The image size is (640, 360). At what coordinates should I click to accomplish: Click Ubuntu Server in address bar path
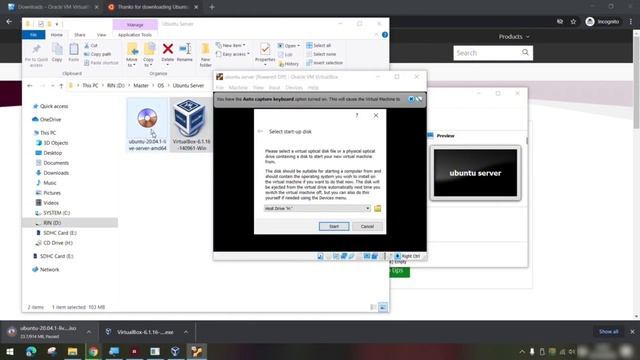point(188,86)
